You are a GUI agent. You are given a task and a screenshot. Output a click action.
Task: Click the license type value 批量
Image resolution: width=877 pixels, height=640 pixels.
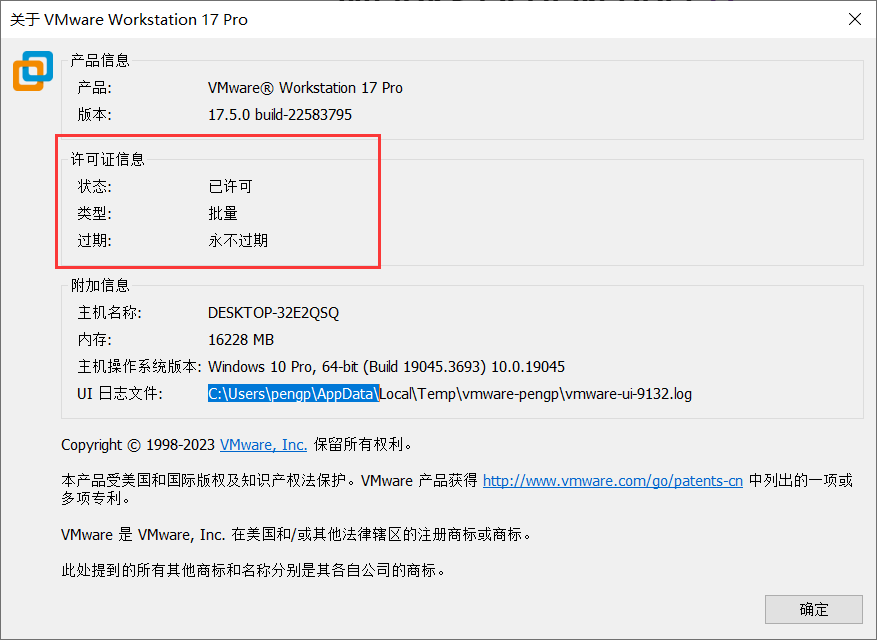point(223,213)
